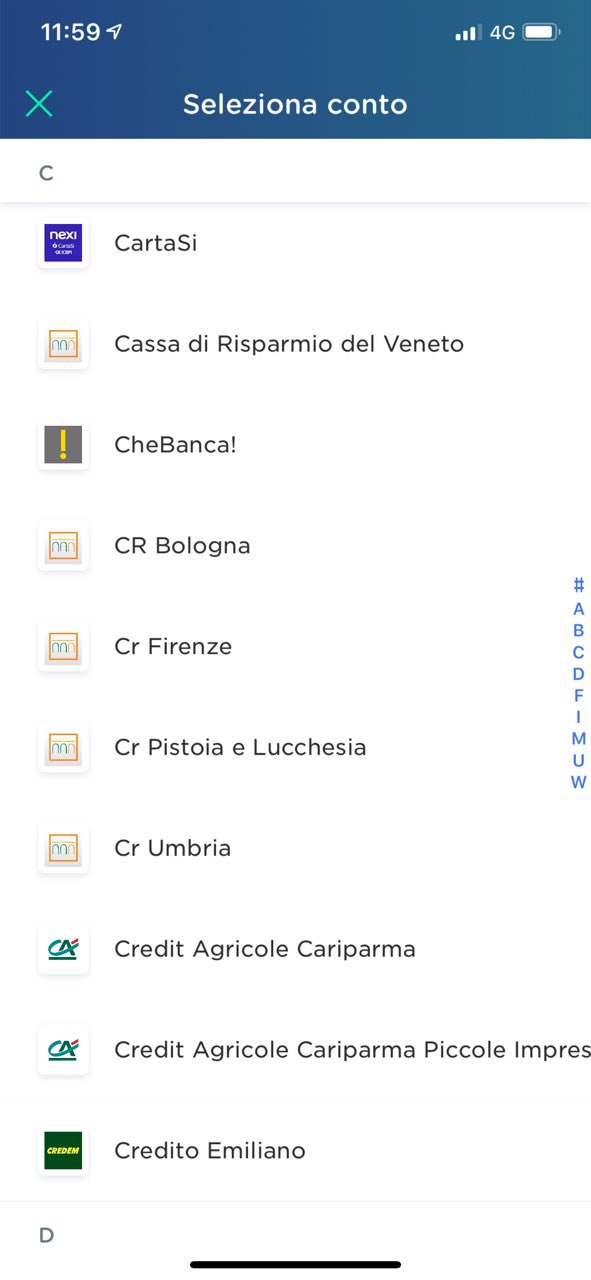Jump to letter D in index
Image resolution: width=591 pixels, height=1280 pixels.
tap(578, 674)
